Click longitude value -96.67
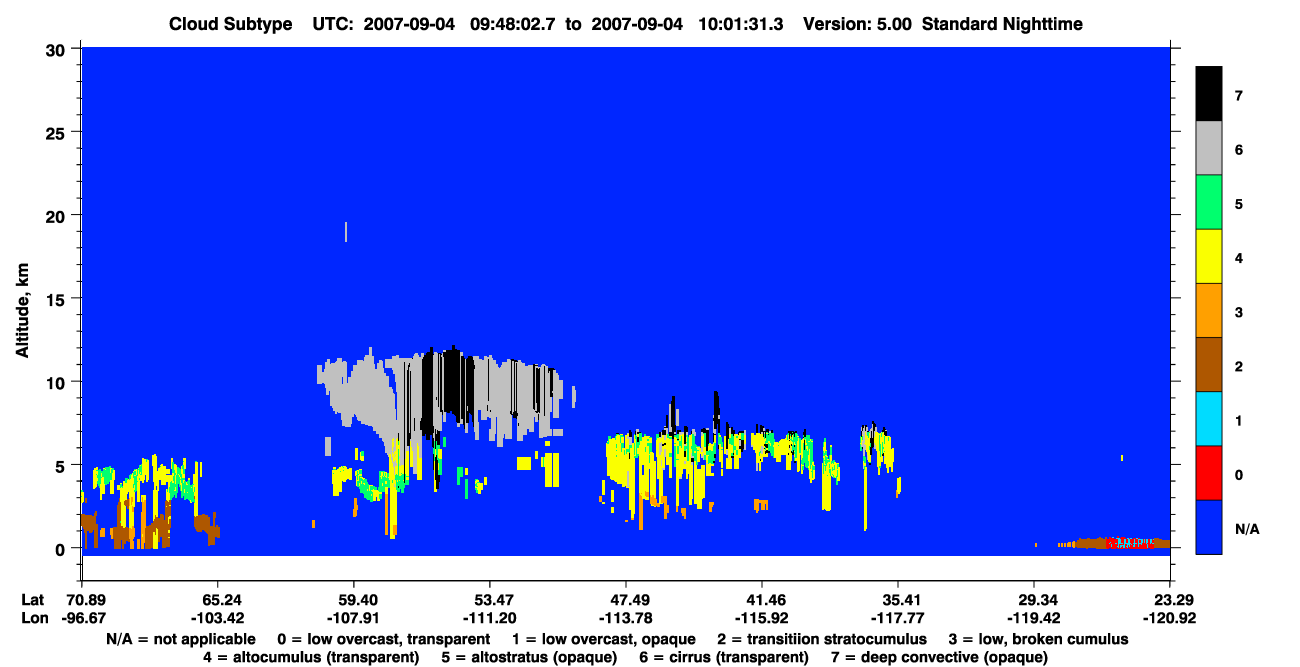 (x=83, y=617)
